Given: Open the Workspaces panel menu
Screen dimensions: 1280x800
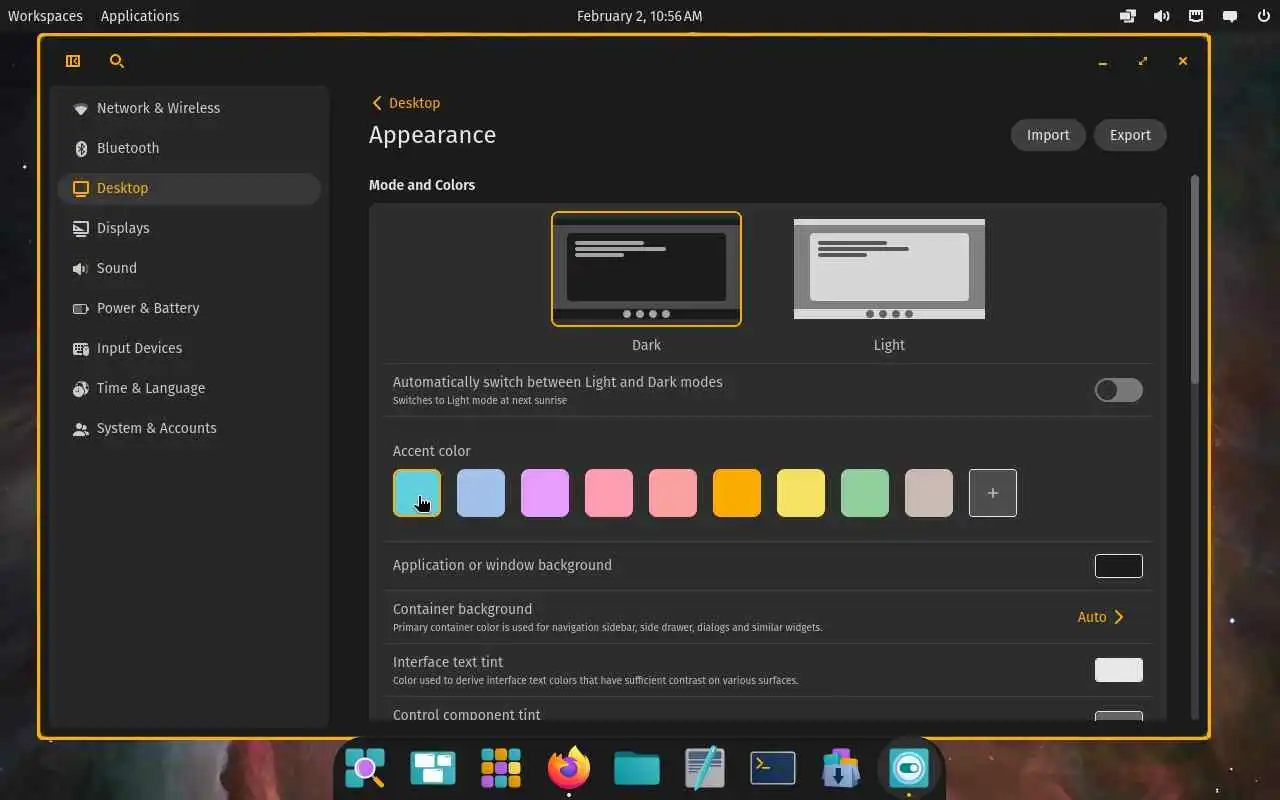Looking at the screenshot, I should tap(46, 16).
